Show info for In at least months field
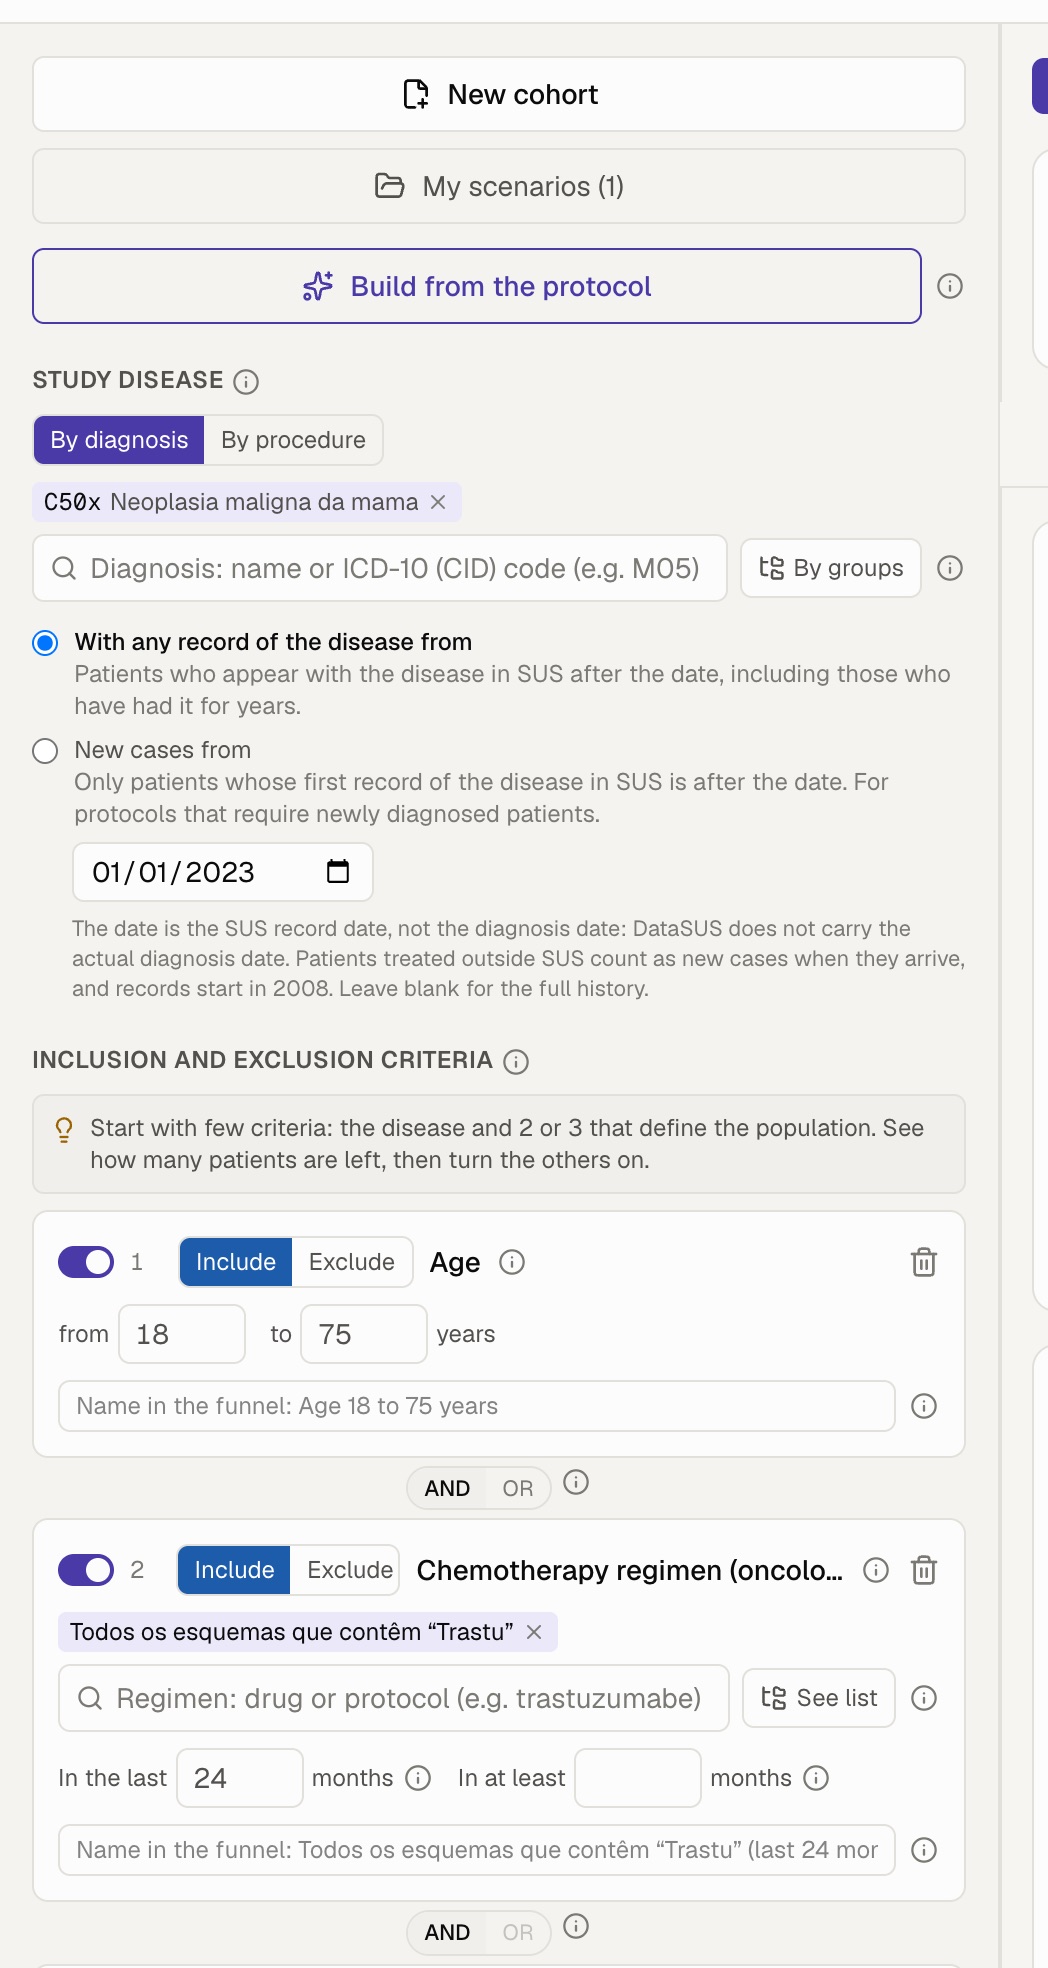The width and height of the screenshot is (1048, 1968). tap(816, 1778)
